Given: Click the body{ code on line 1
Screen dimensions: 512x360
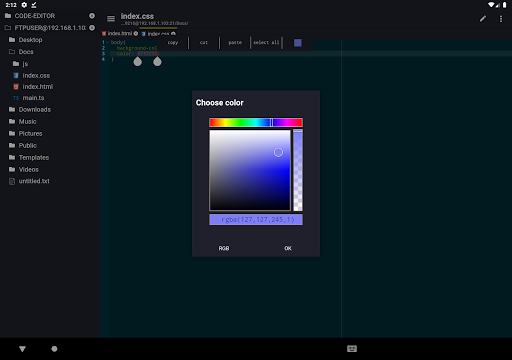Looking at the screenshot, I should [x=118, y=42].
